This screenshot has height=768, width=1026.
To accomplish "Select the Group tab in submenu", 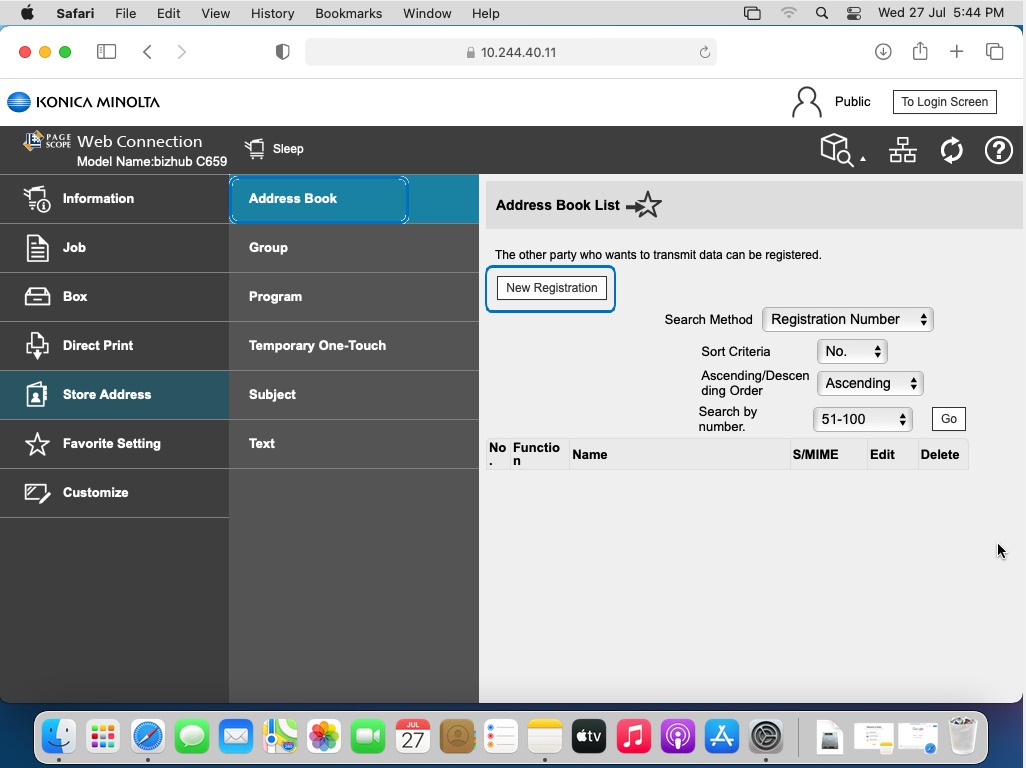I will pos(268,247).
